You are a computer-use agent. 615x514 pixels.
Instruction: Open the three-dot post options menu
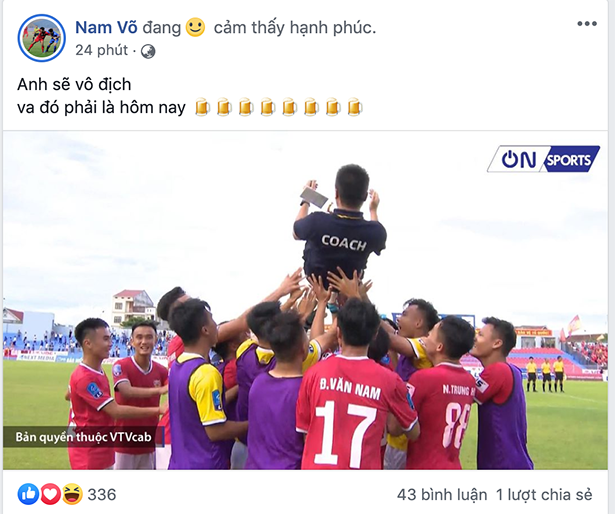[587, 24]
